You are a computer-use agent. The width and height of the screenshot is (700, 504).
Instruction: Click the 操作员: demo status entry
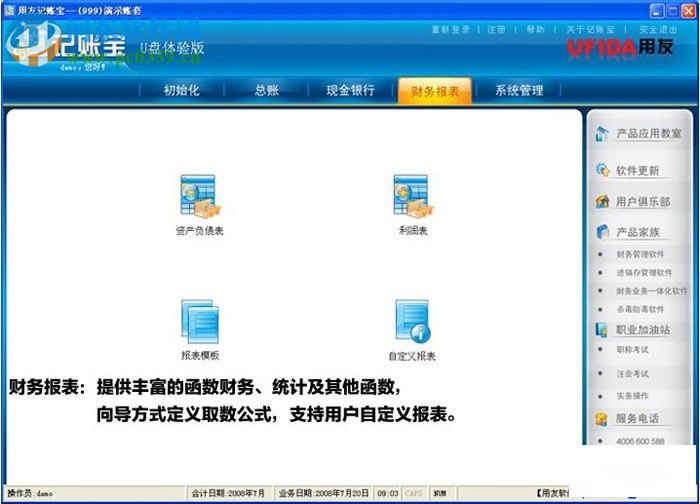click(x=30, y=493)
